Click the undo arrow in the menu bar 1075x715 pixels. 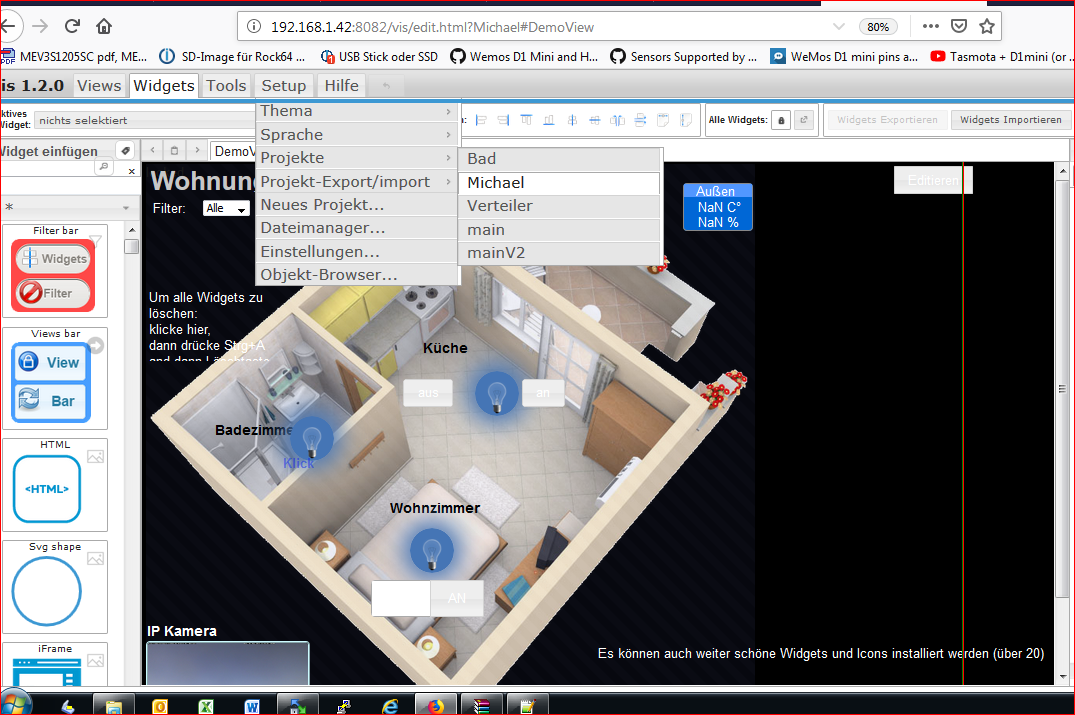[x=386, y=86]
